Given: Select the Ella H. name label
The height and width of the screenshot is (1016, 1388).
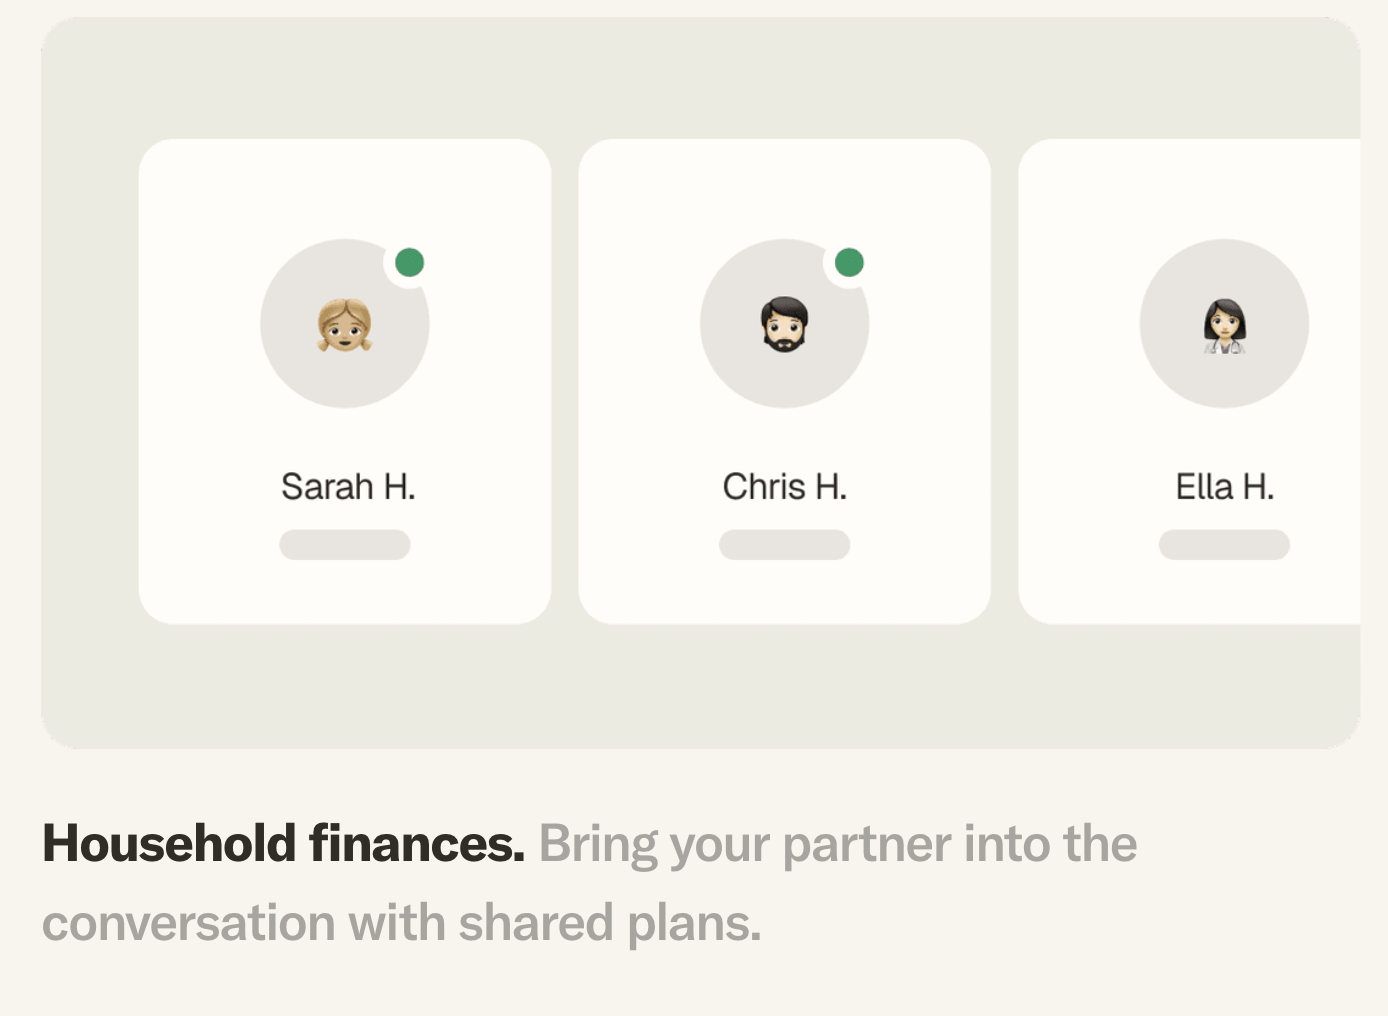Looking at the screenshot, I should point(1224,487).
